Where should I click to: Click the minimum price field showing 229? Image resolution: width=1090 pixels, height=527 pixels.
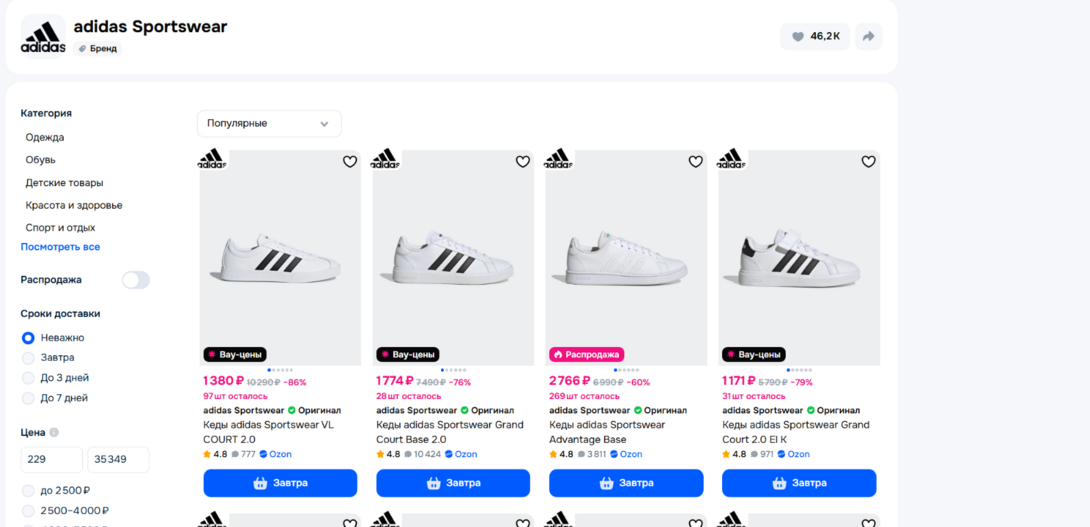pyautogui.click(x=51, y=460)
